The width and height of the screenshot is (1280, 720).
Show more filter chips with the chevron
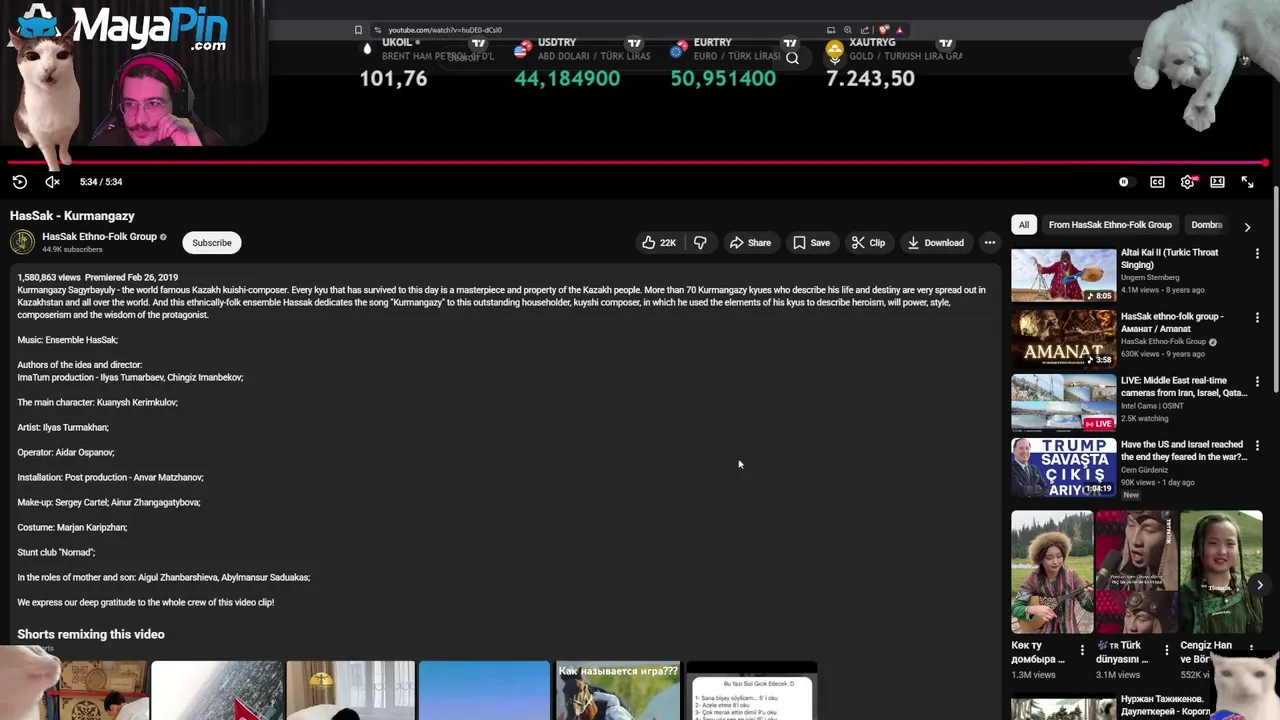(x=1247, y=227)
